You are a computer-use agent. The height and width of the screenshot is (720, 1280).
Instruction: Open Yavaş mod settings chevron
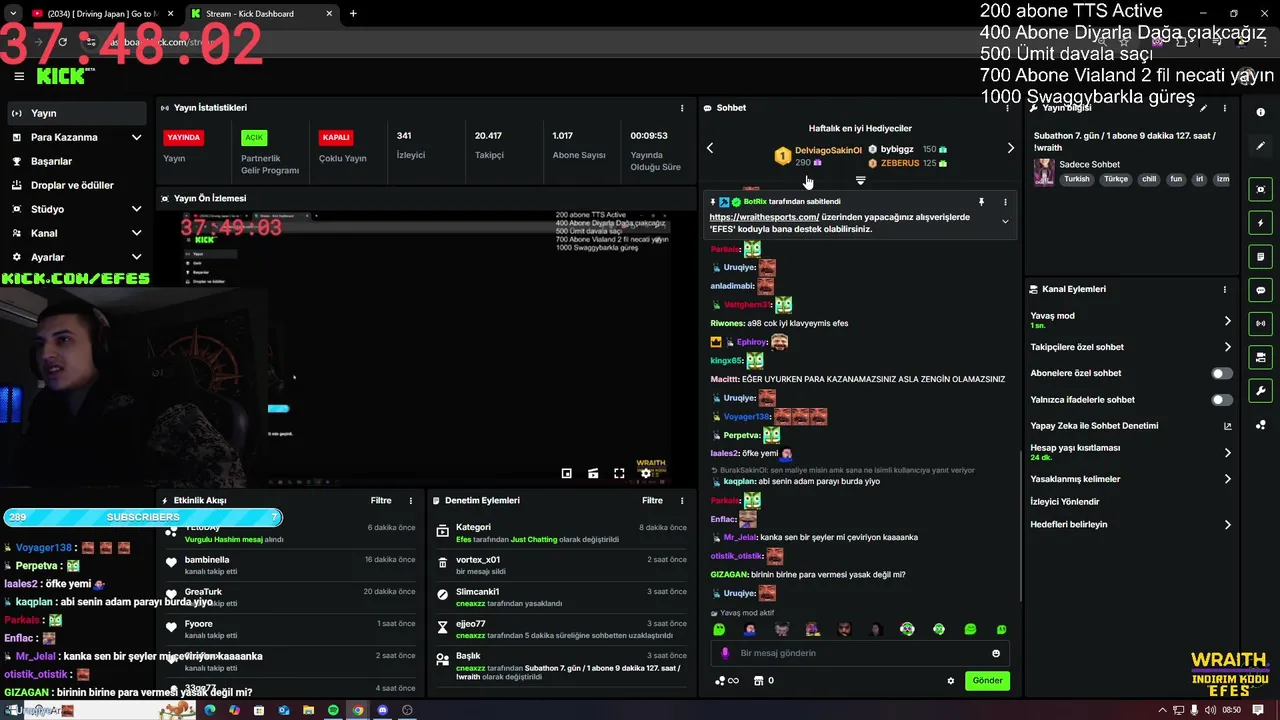click(1227, 321)
